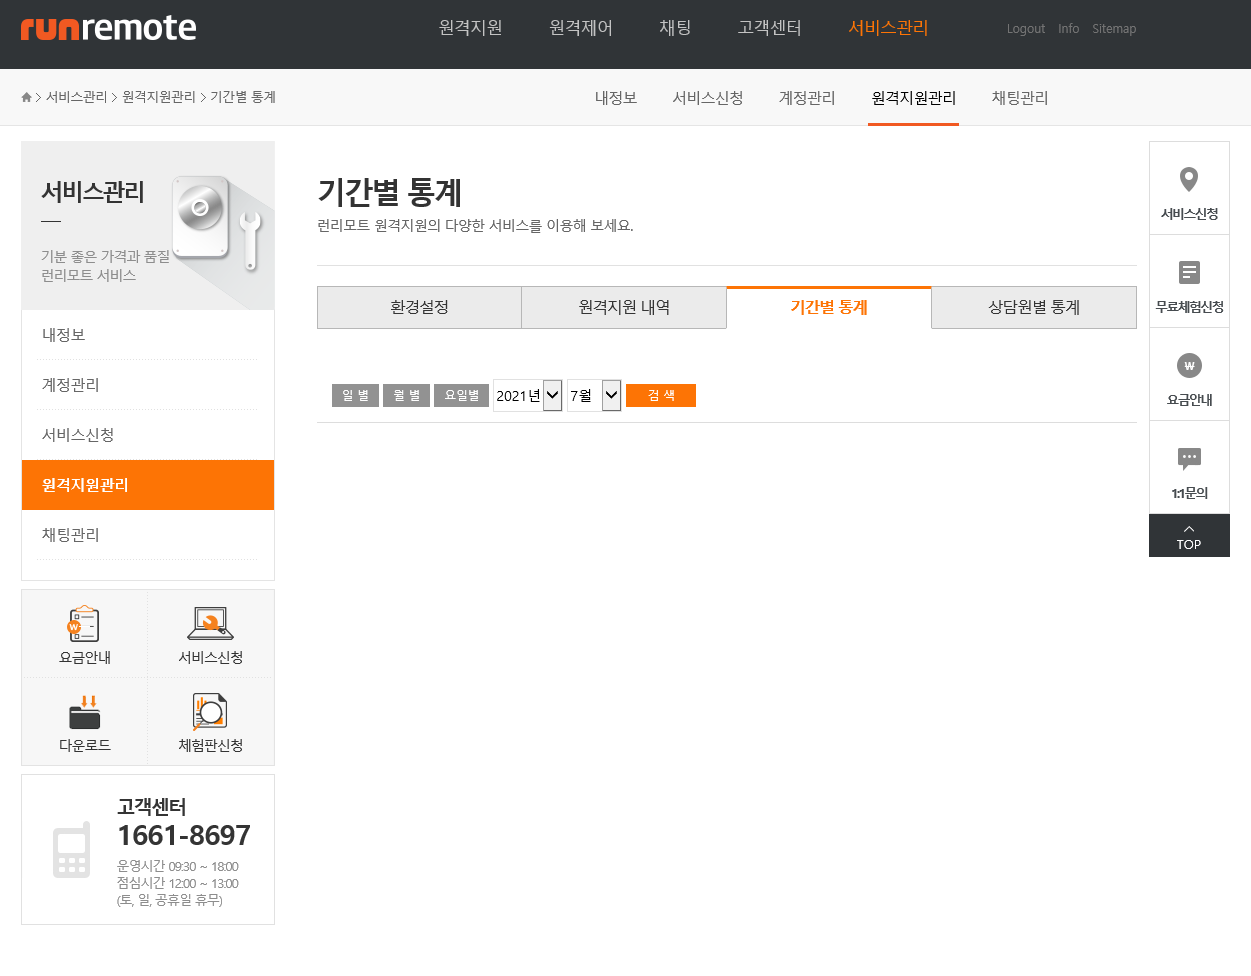1251x976 pixels.
Task: Click the home icon in breadcrumb
Action: coord(27,97)
